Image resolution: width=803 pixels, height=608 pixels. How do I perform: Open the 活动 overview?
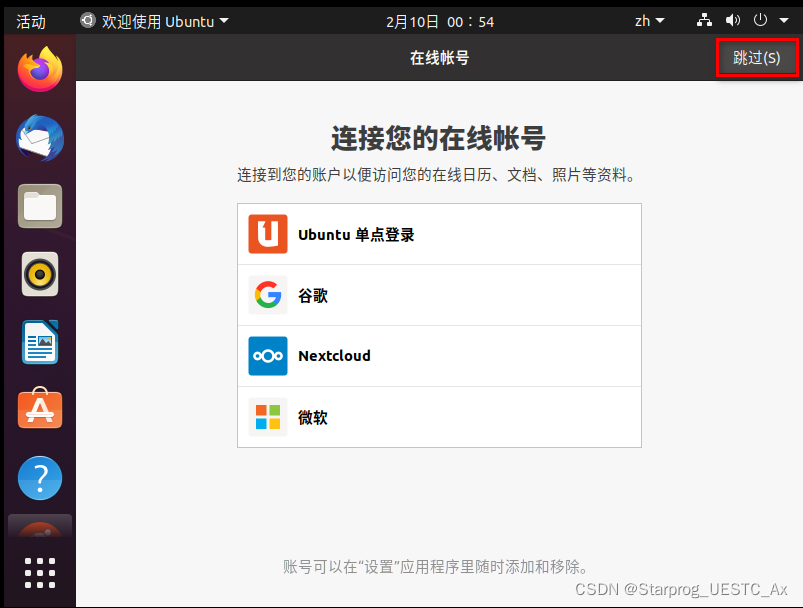33,20
